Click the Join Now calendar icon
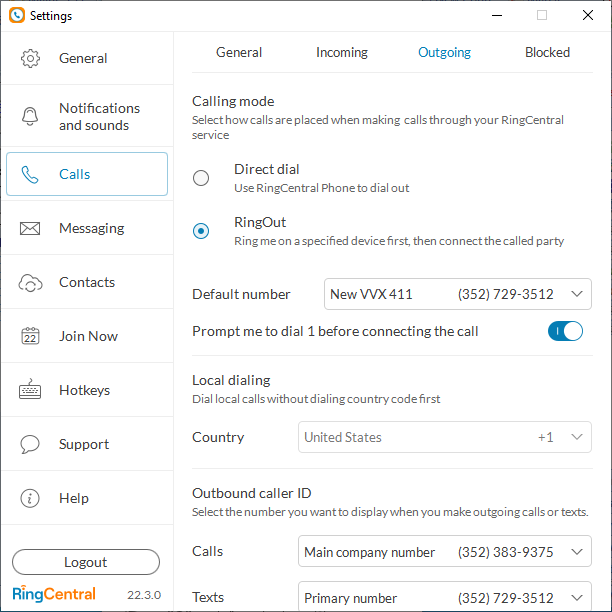The width and height of the screenshot is (612, 612). tap(30, 336)
